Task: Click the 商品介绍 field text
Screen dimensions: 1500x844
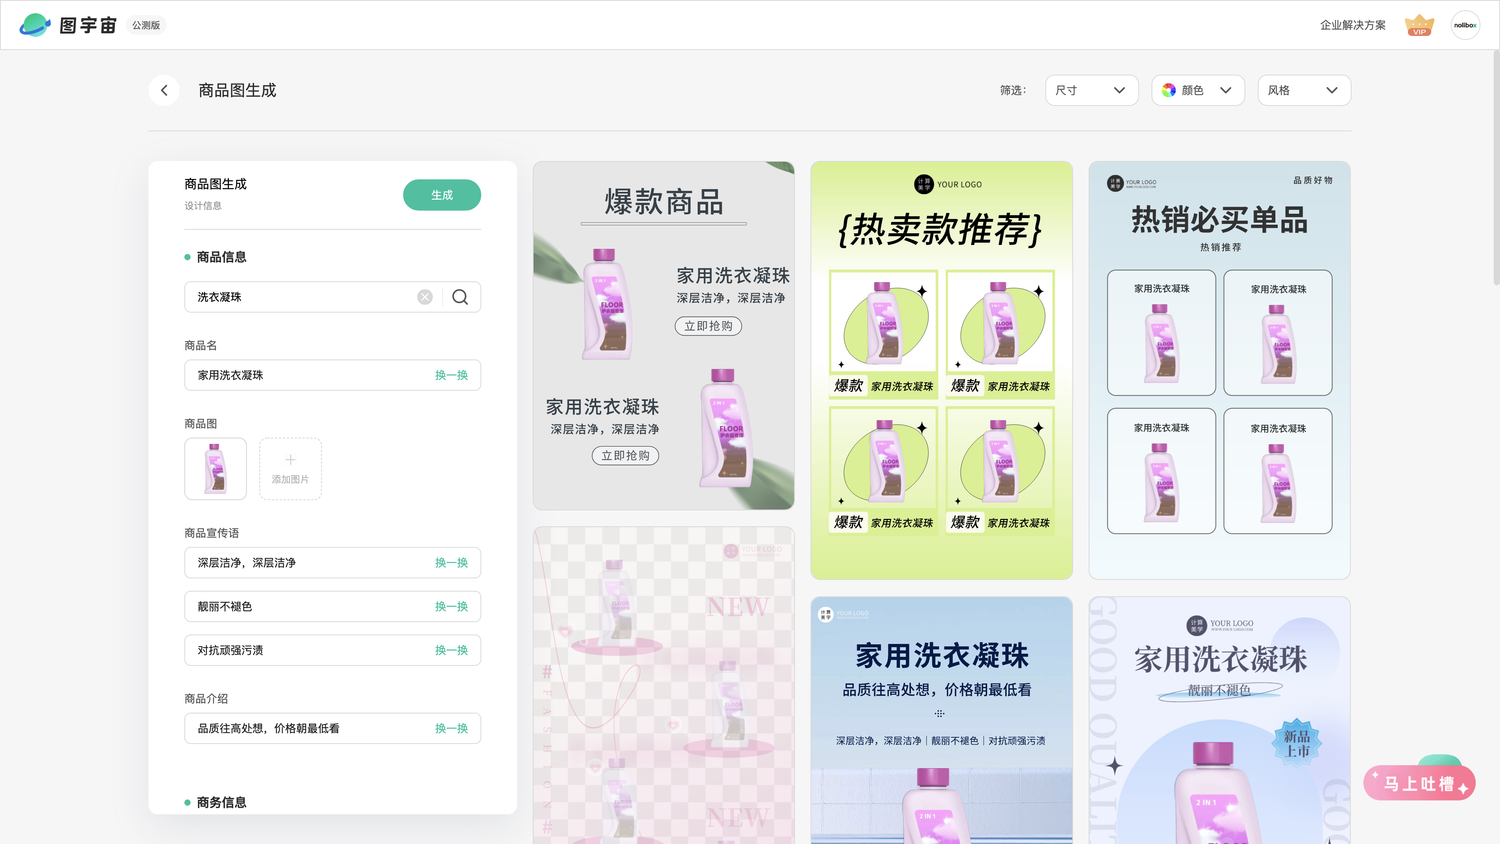Action: tap(268, 728)
